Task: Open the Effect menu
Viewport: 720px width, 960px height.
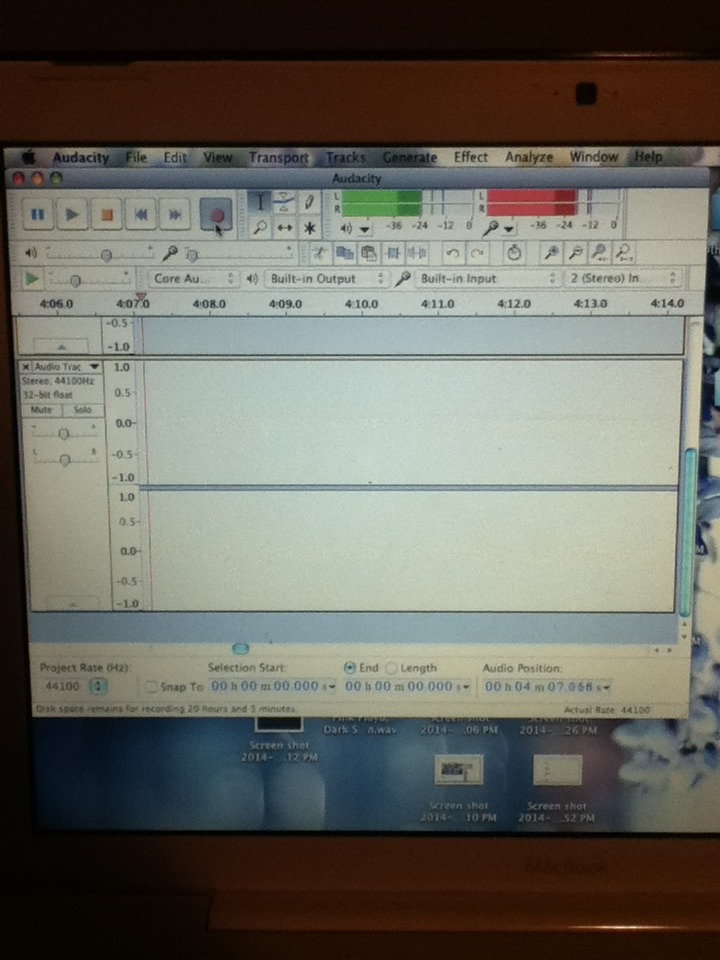Action: coord(471,157)
